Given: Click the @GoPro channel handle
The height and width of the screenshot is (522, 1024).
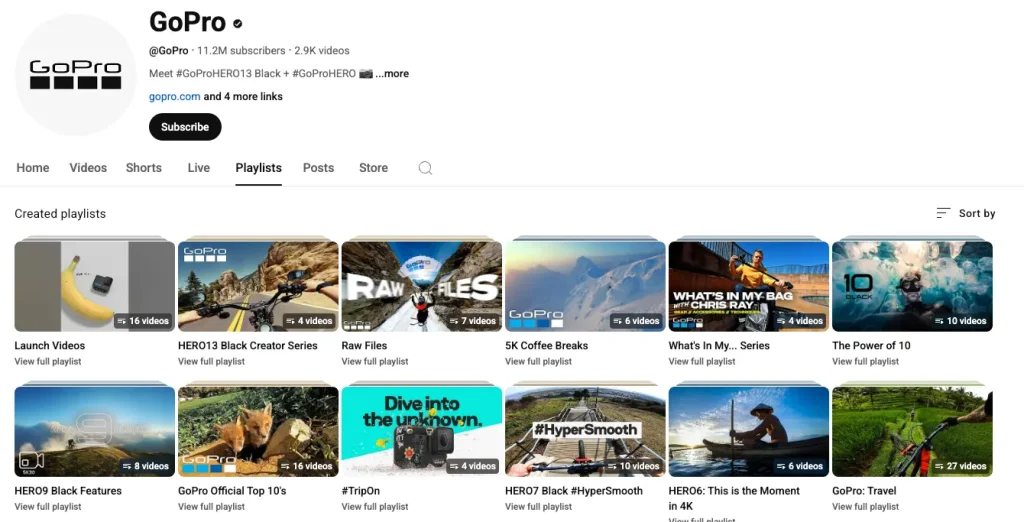Looking at the screenshot, I should (x=168, y=50).
